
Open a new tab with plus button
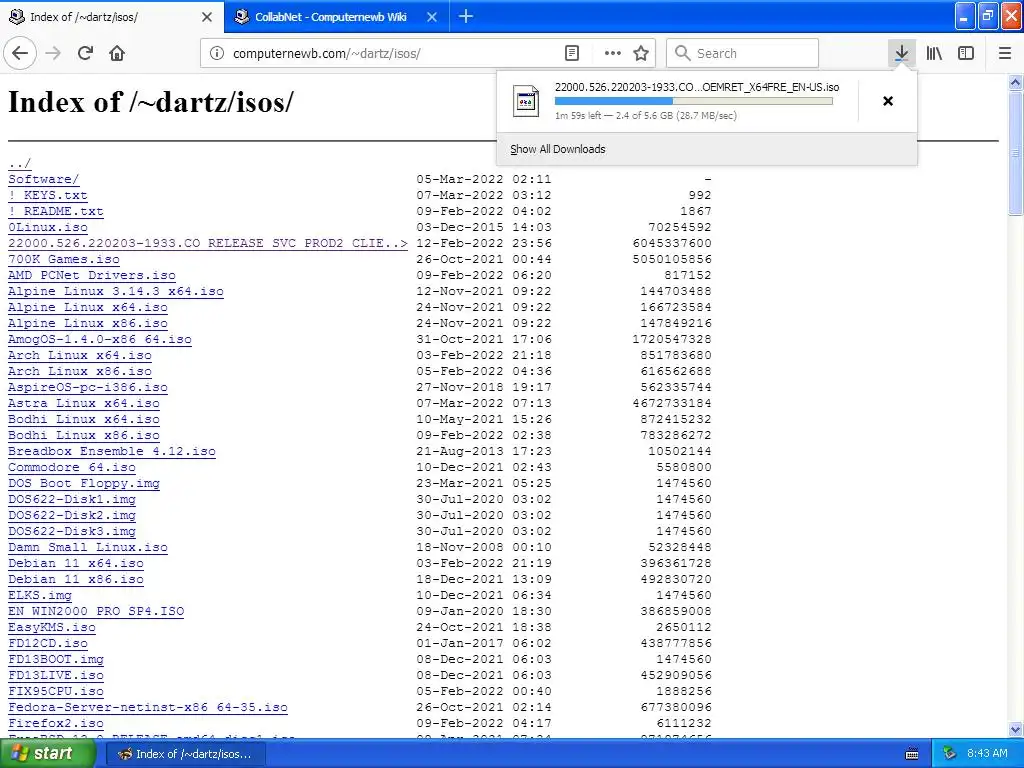coord(466,16)
